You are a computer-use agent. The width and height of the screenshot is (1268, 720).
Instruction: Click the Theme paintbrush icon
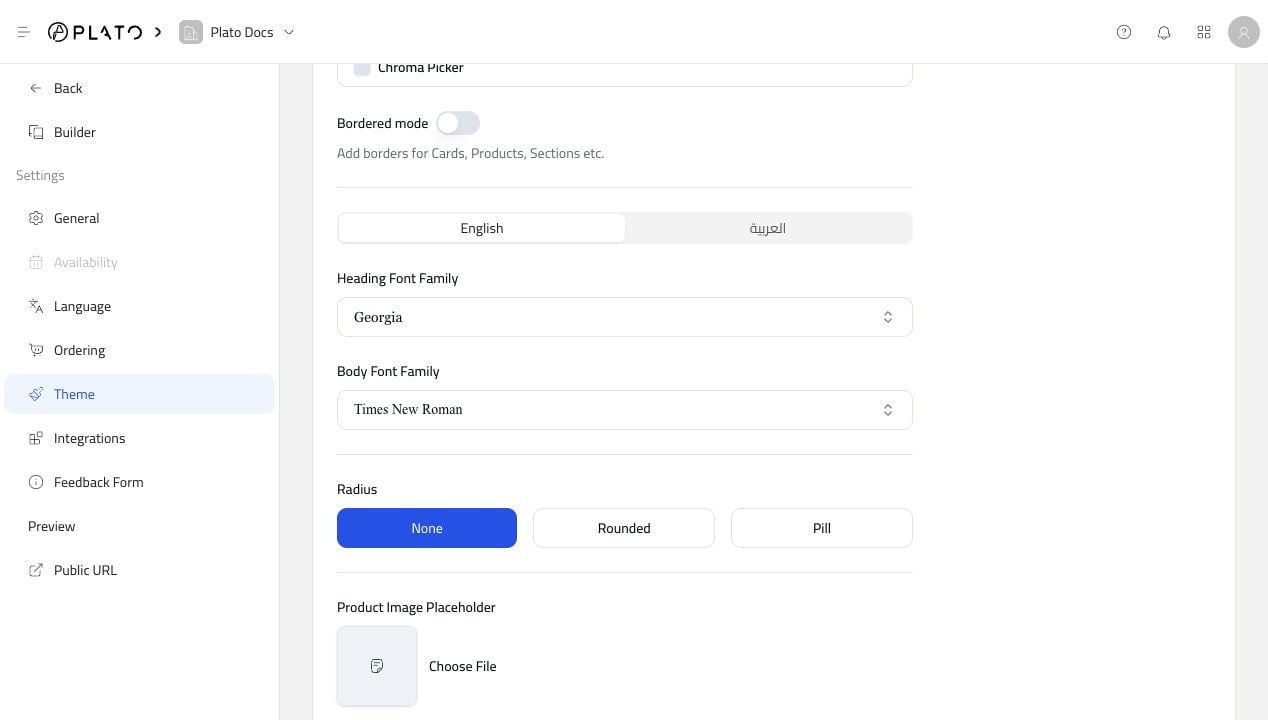point(36,394)
